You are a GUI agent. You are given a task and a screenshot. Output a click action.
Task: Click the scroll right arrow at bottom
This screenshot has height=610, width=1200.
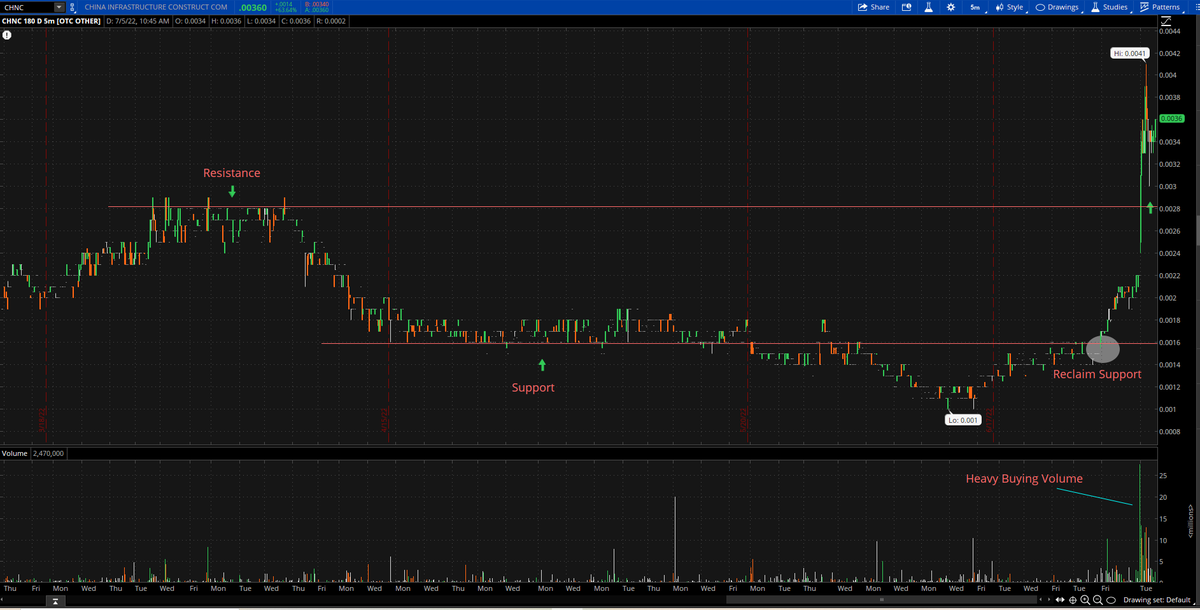1049,600
